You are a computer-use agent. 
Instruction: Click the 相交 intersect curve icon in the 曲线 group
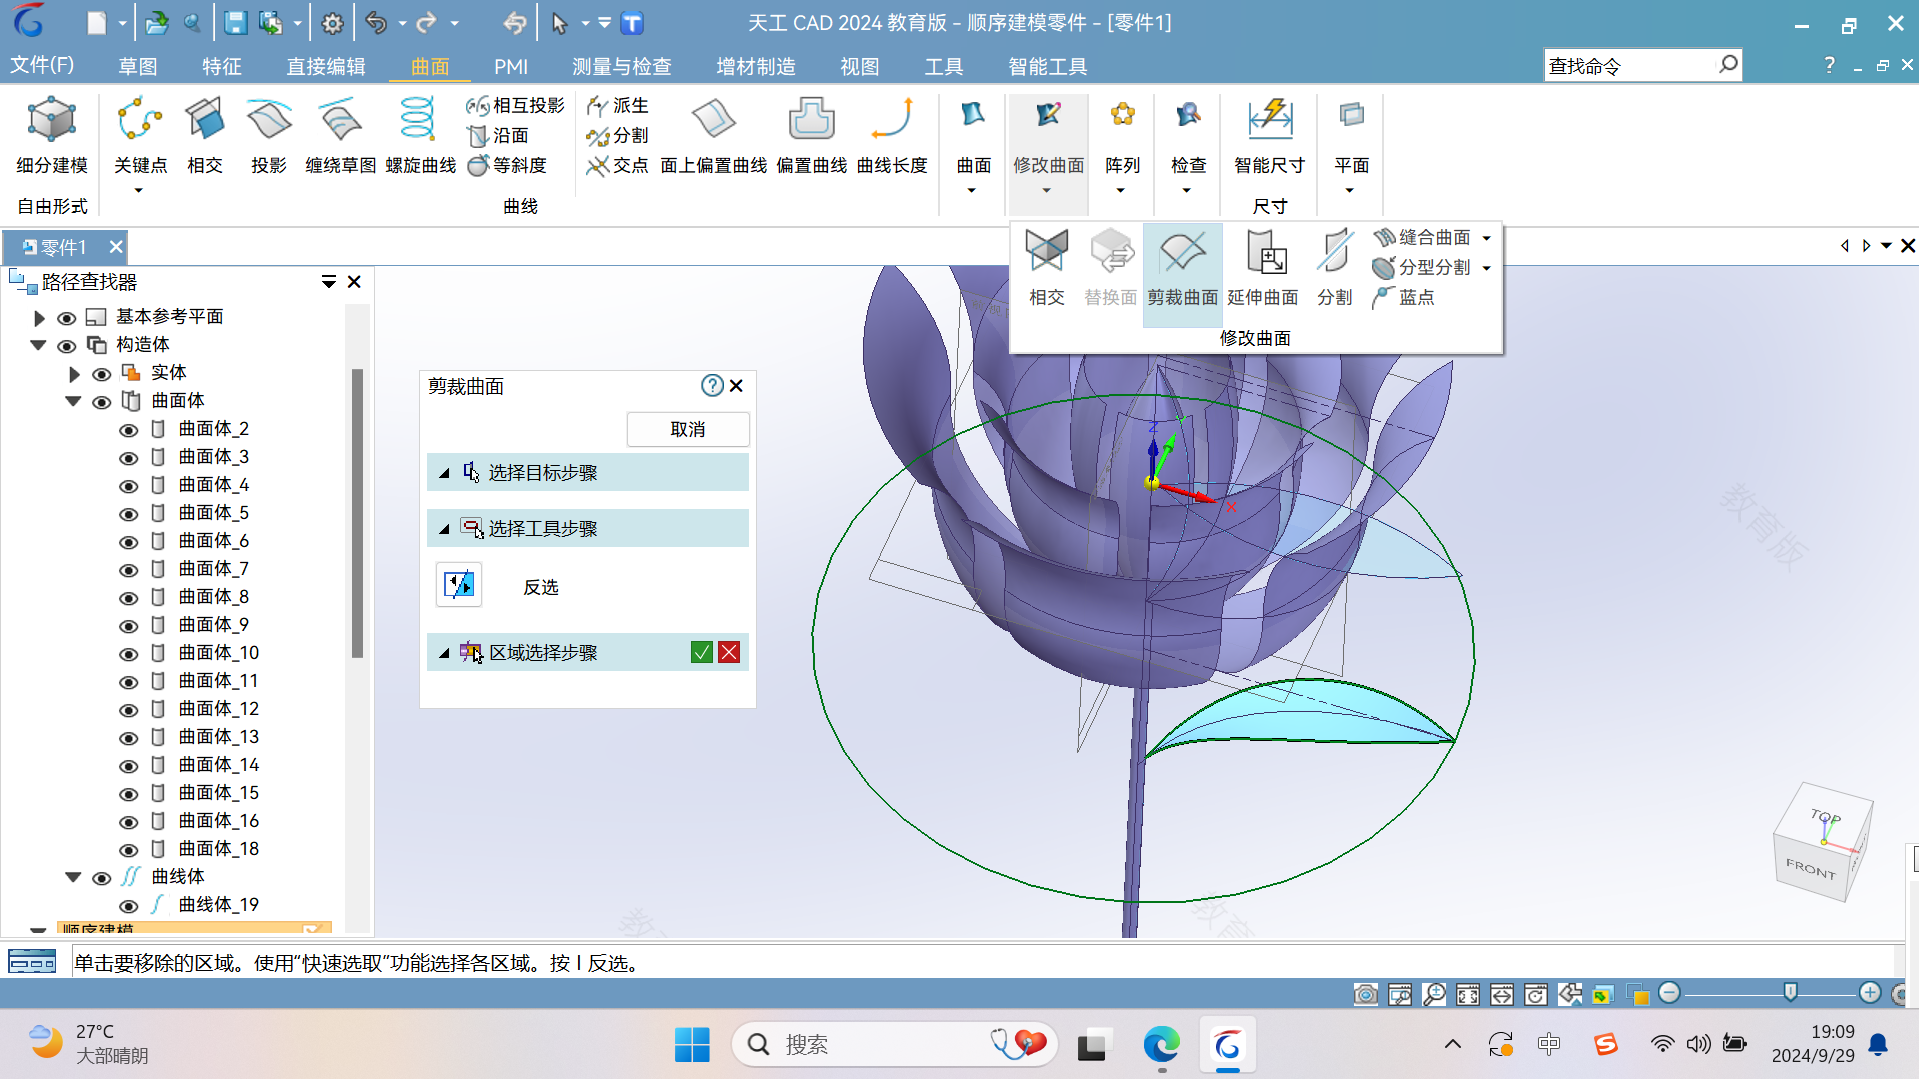[x=205, y=136]
